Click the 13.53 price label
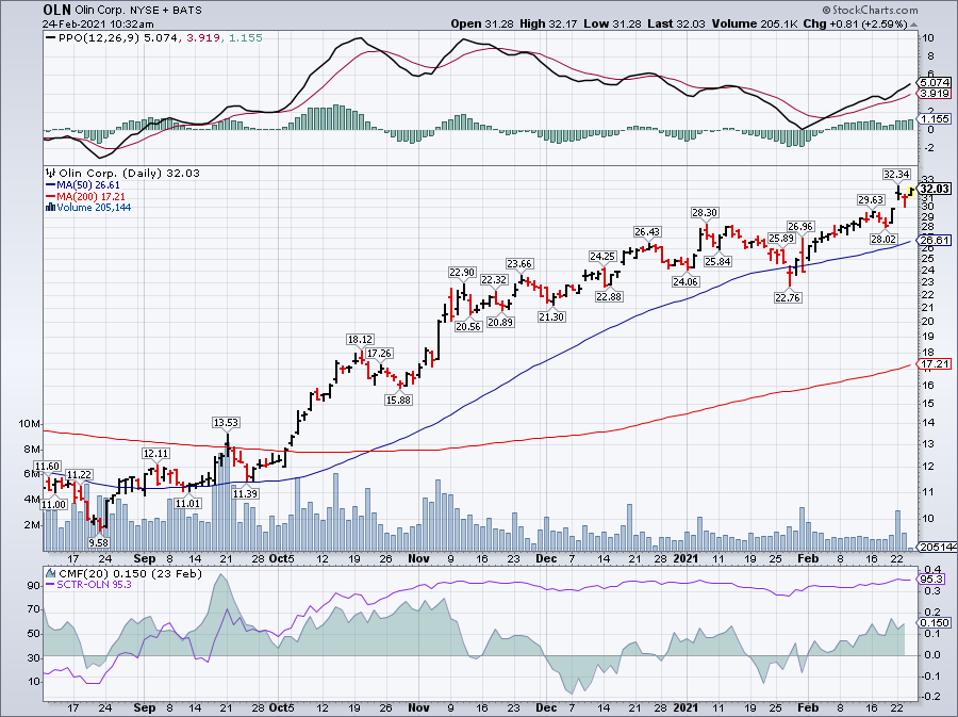This screenshot has width=958, height=717. coord(225,423)
